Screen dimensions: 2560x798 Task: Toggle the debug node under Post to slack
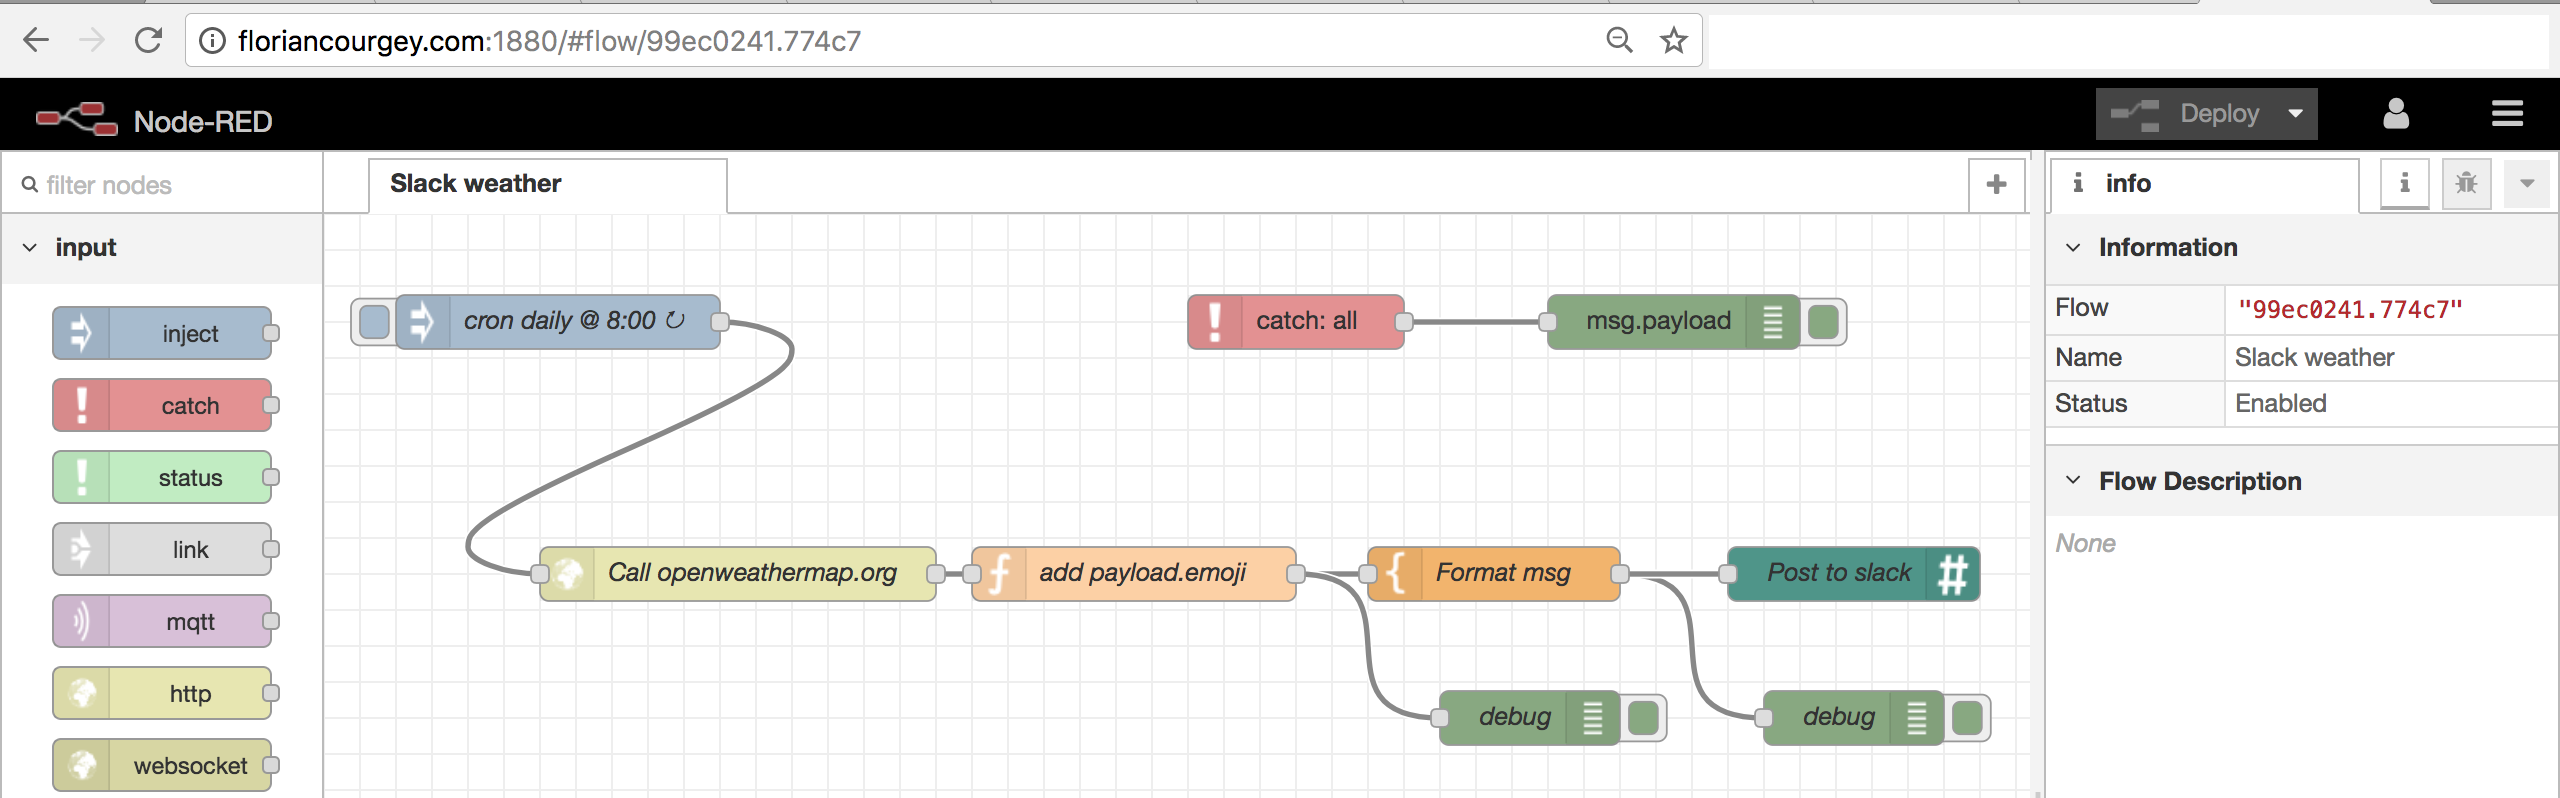[x=1967, y=718]
